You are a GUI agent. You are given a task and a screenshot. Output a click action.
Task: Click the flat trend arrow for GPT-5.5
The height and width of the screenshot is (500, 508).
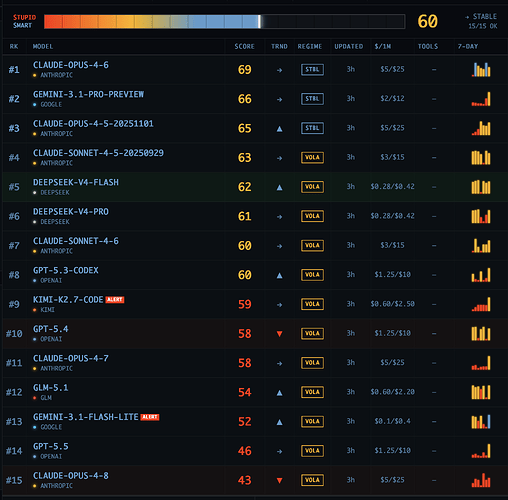279,451
